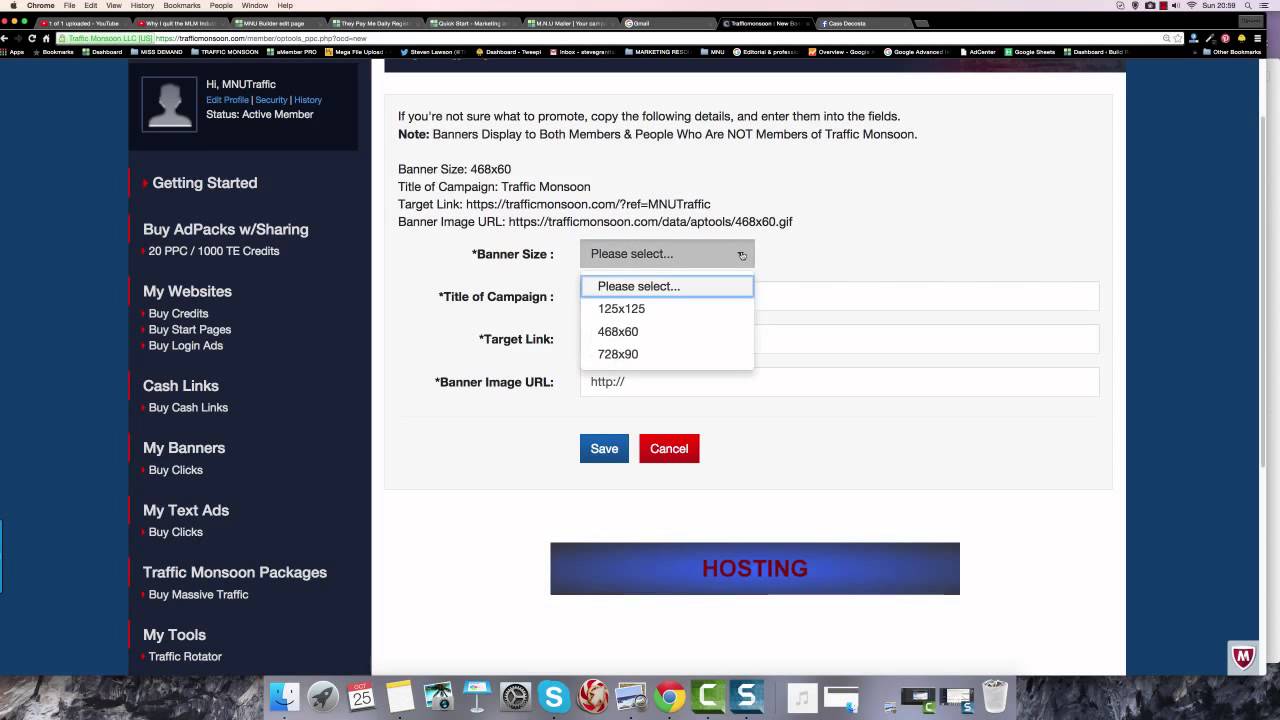The height and width of the screenshot is (720, 1280).
Task: Click the HOSTING banner advertisement
Action: coord(755,568)
